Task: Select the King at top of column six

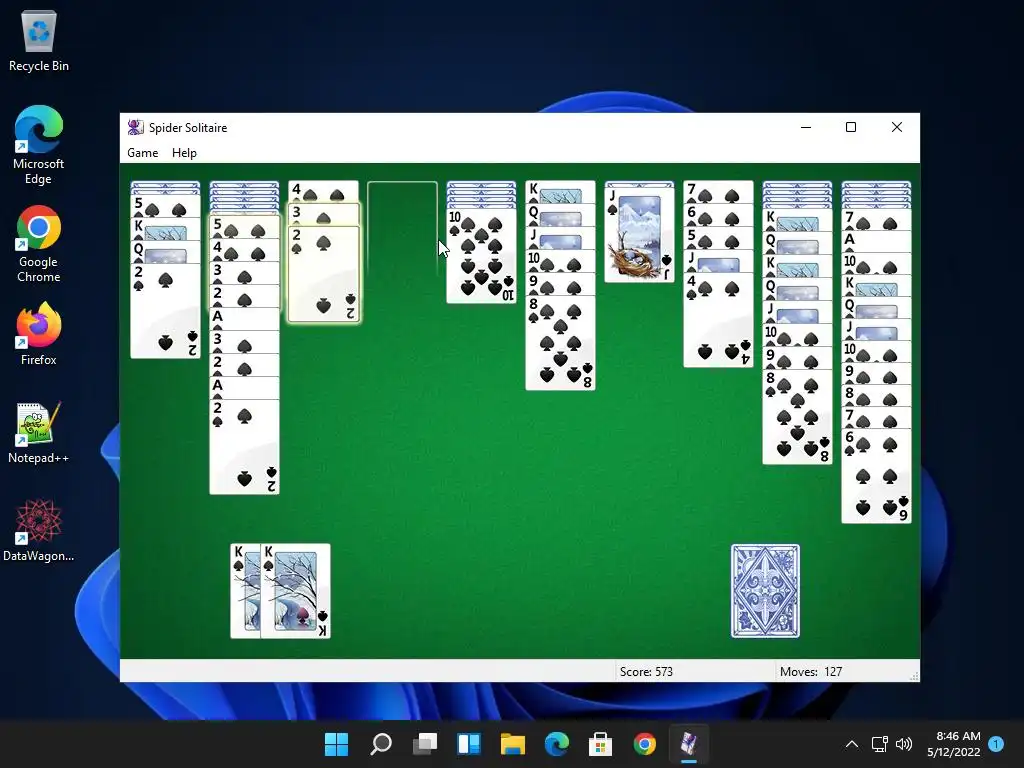Action: tap(560, 191)
